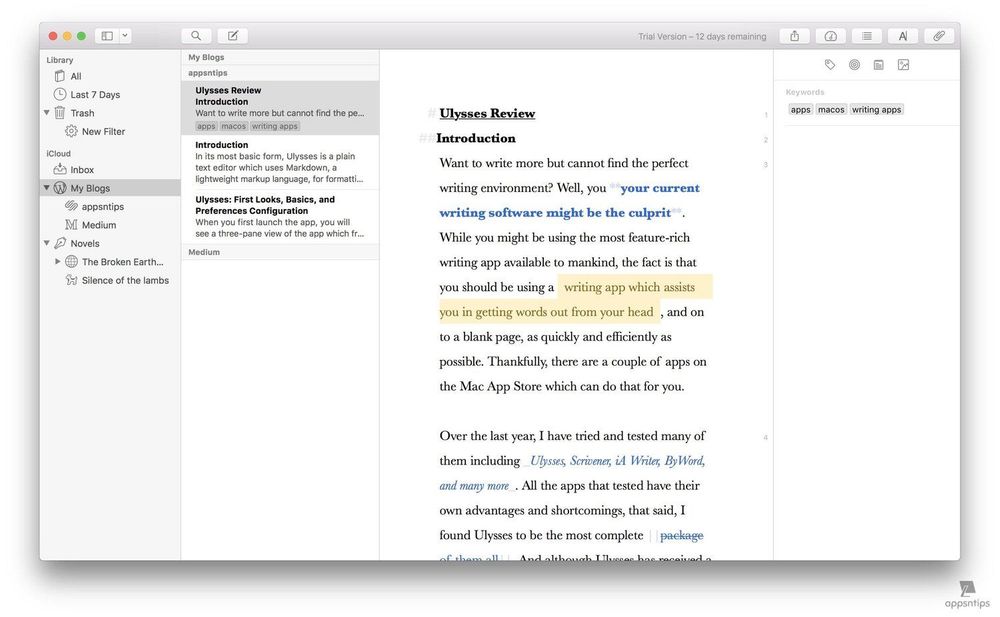This screenshot has width=1000, height=617.
Task: Collapse the My Blogs disclosure triangle
Action: point(46,187)
